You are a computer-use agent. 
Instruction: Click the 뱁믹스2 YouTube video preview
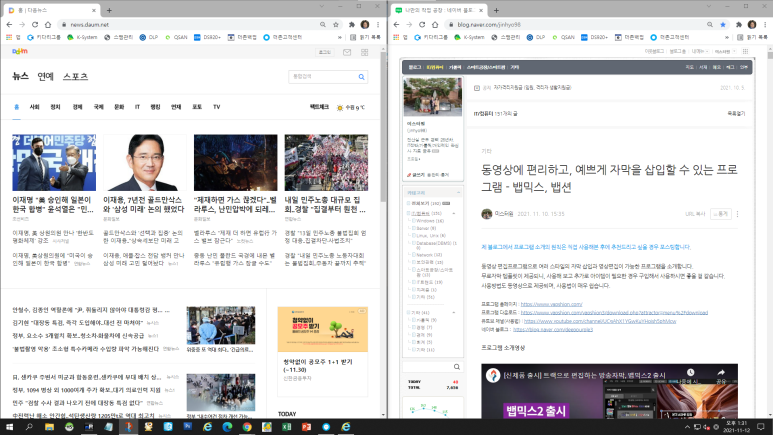pyautogui.click(x=609, y=392)
